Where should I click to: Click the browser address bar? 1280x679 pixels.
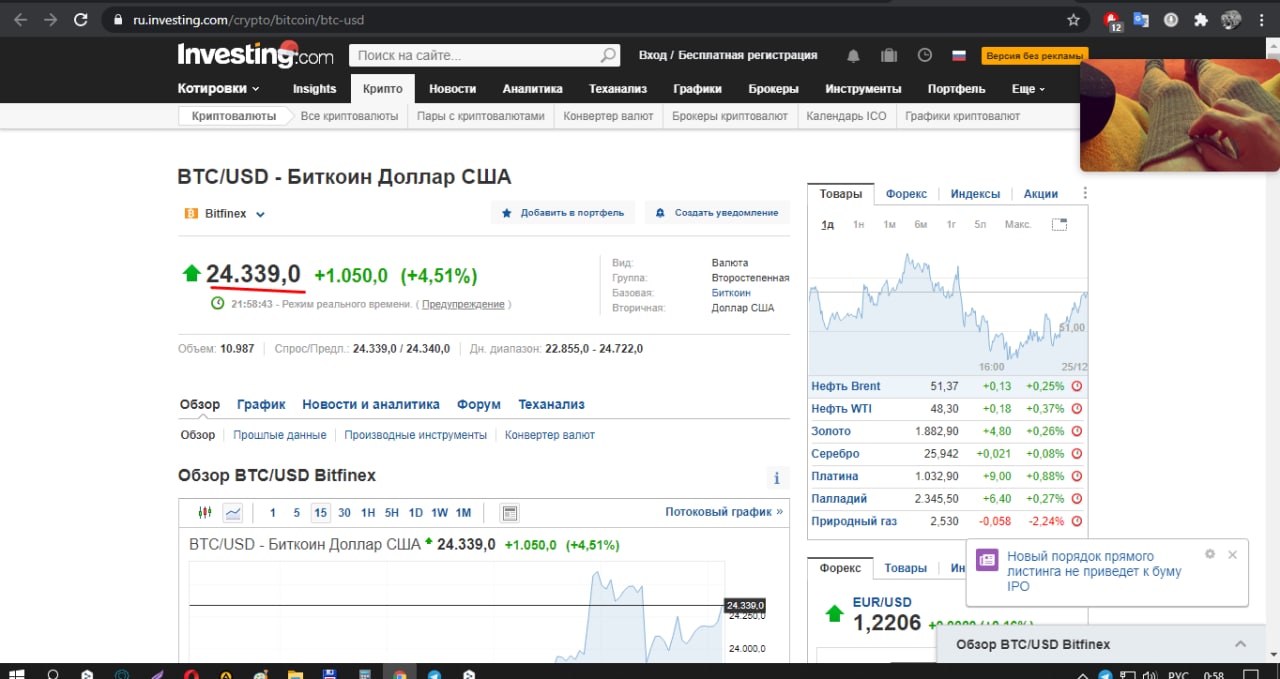(x=580, y=19)
